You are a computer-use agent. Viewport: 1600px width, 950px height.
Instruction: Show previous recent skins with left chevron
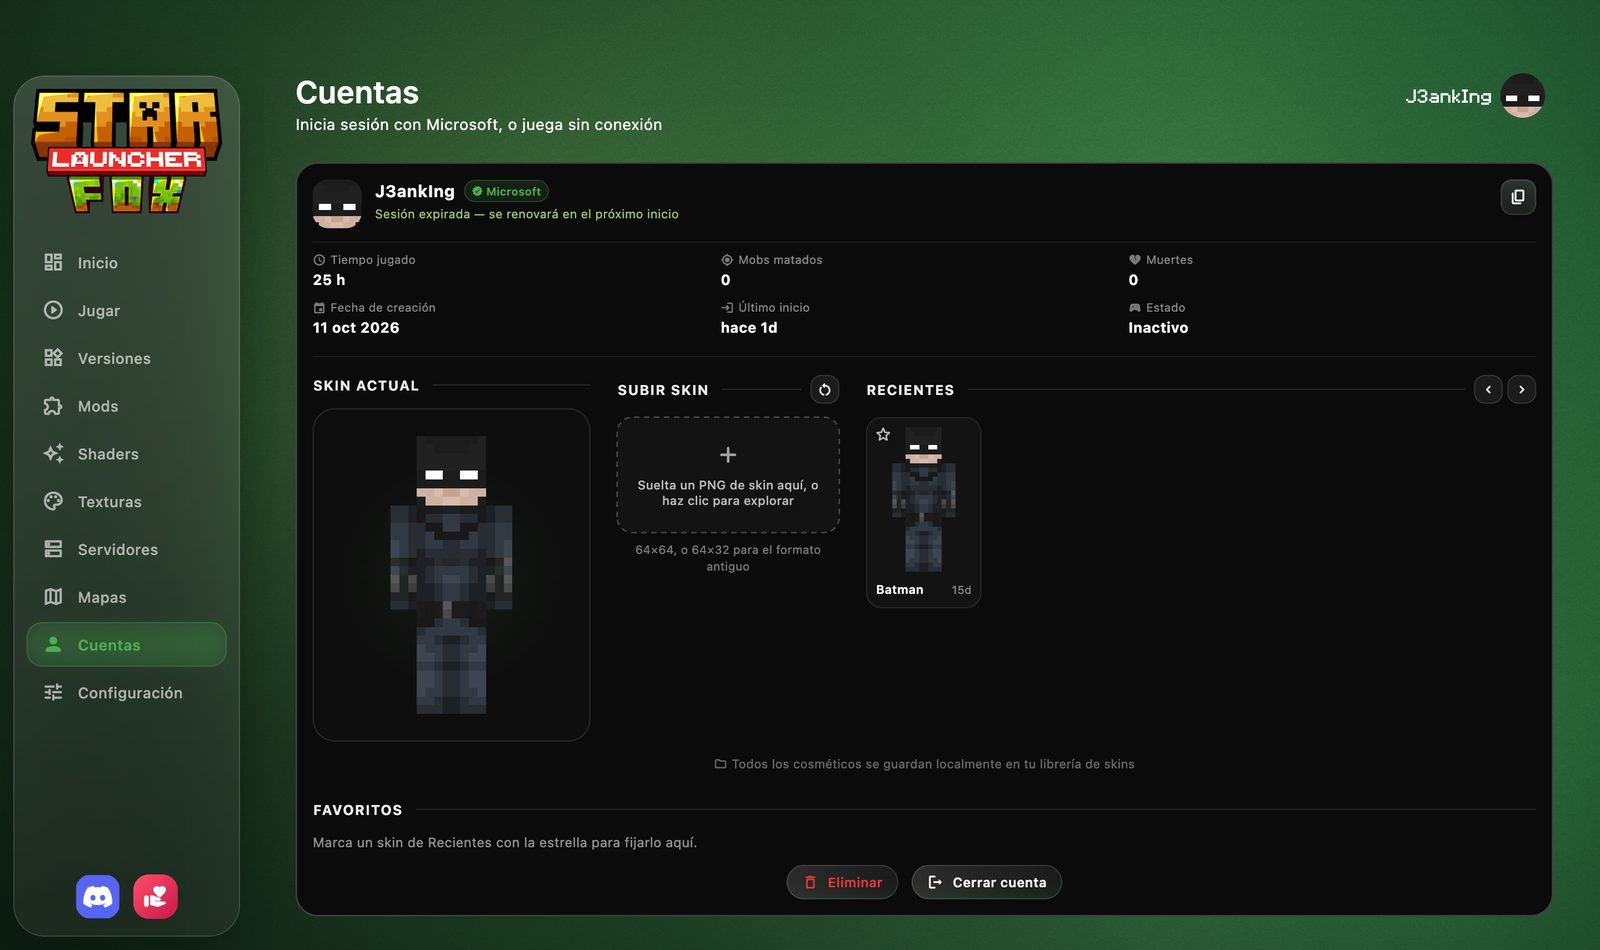[1488, 390]
